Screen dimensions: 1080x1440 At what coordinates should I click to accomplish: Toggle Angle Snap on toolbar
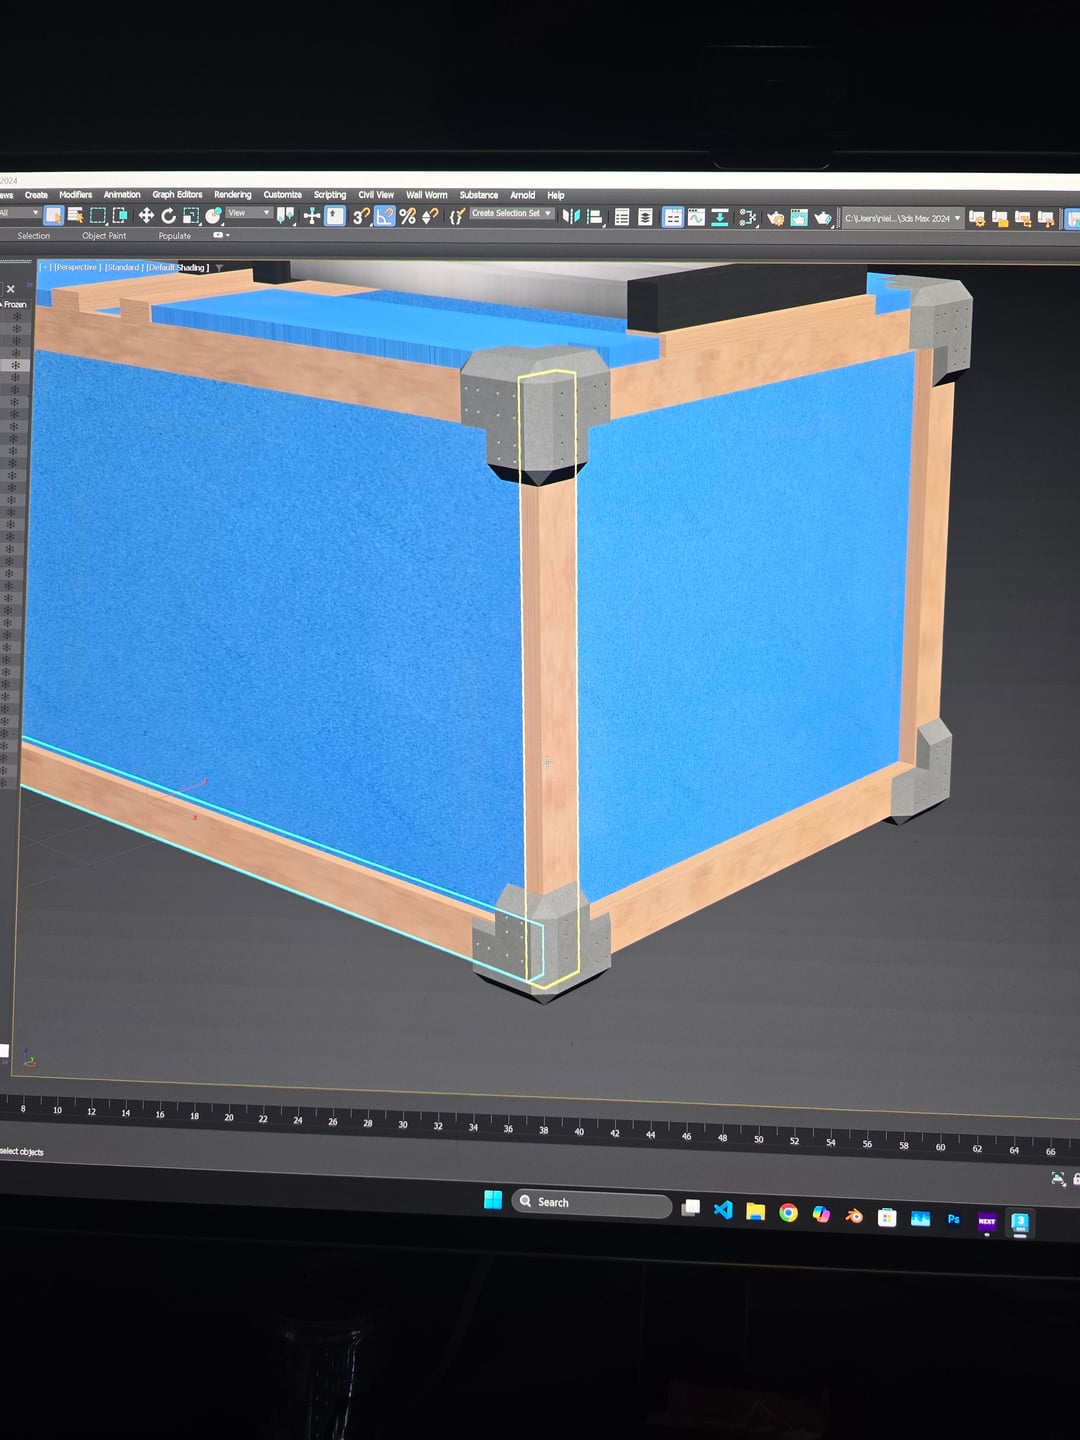tap(385, 216)
